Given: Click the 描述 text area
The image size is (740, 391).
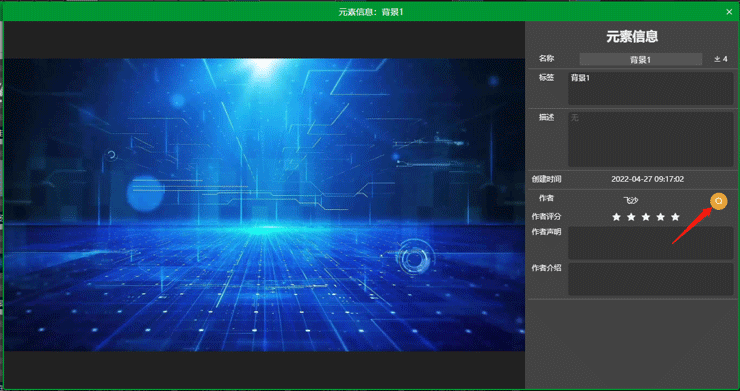Looking at the screenshot, I should [x=651, y=139].
